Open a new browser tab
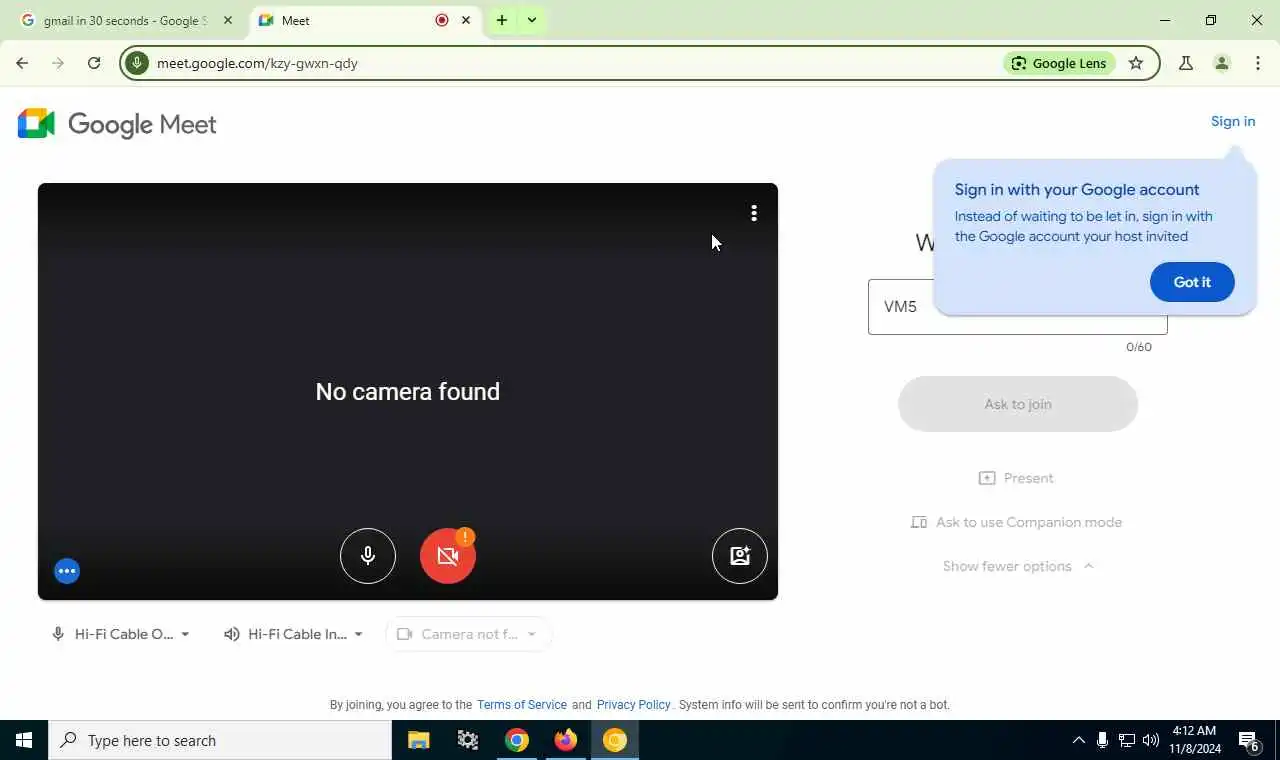Image resolution: width=1280 pixels, height=760 pixels. click(502, 20)
